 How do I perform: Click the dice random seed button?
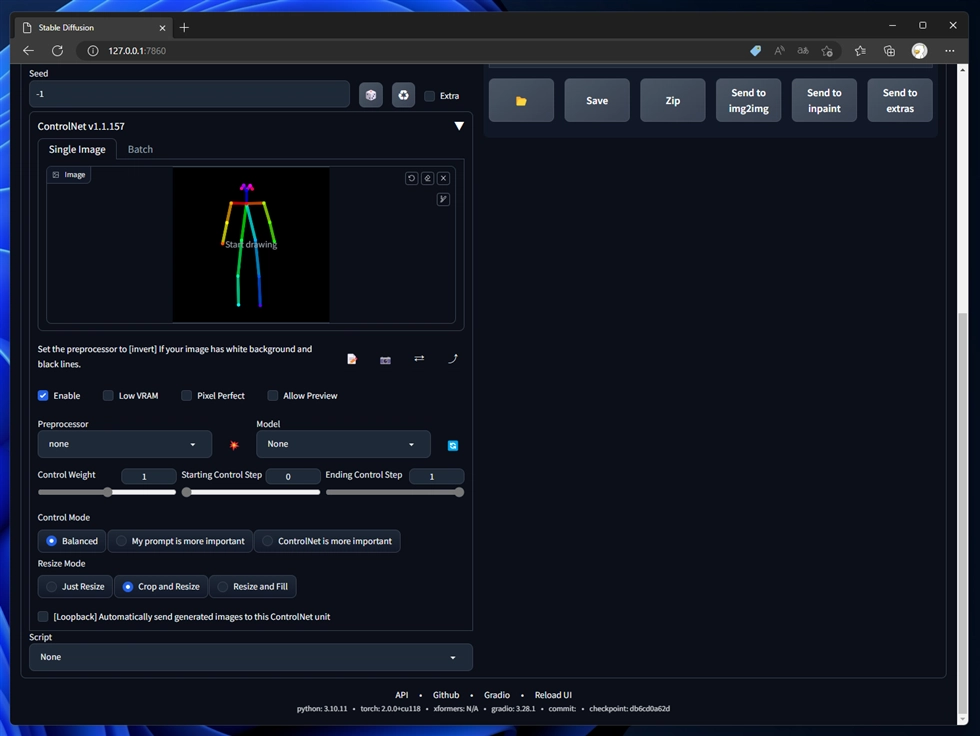371,95
